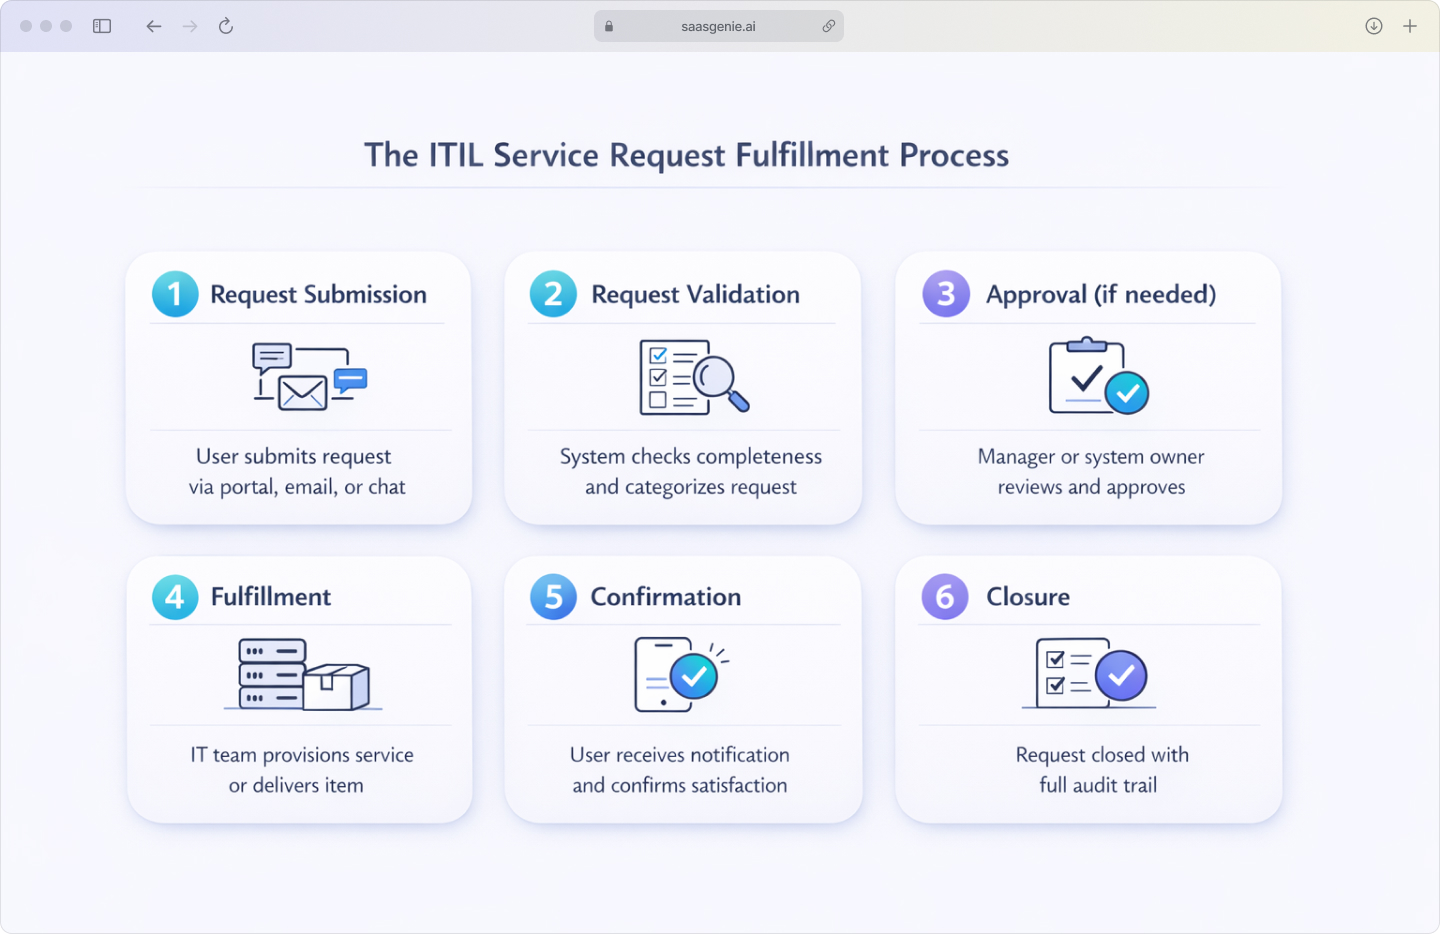Screen dimensions: 1440x934
Task: Click the link icon inside the address bar
Action: point(829,26)
